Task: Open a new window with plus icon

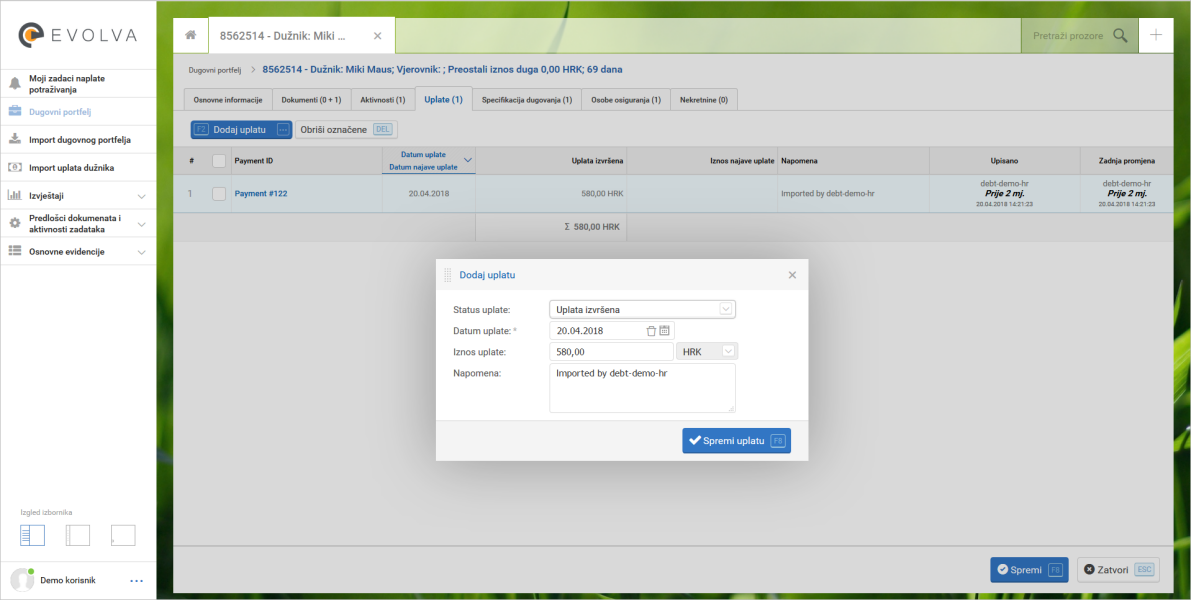Action: point(1156,35)
